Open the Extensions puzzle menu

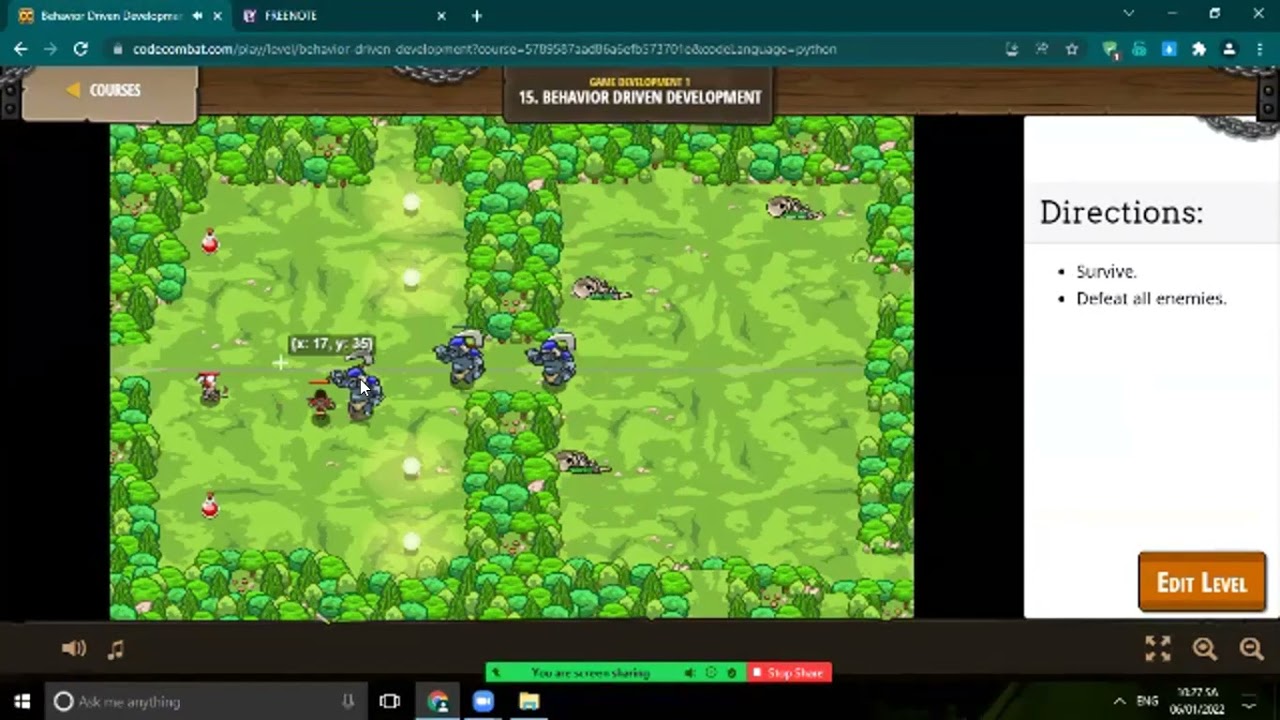[x=1198, y=48]
